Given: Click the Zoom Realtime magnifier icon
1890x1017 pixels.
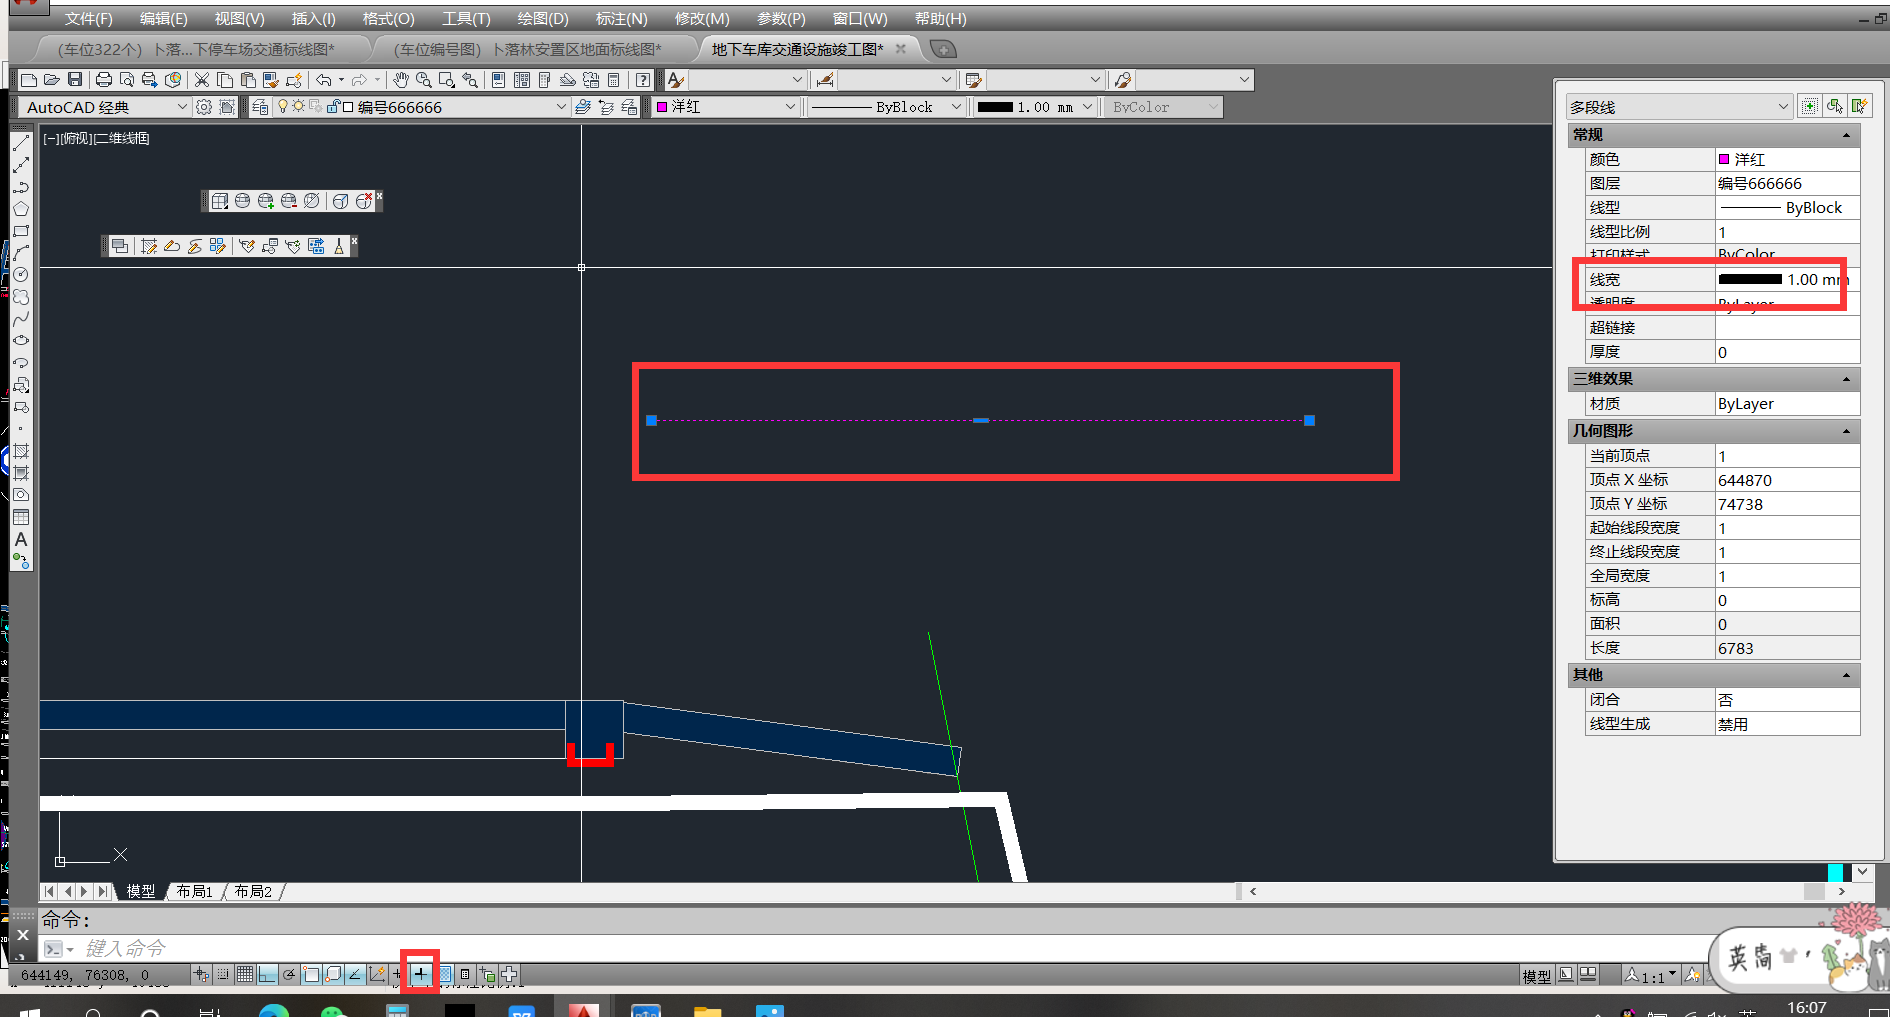Looking at the screenshot, I should pos(423,80).
